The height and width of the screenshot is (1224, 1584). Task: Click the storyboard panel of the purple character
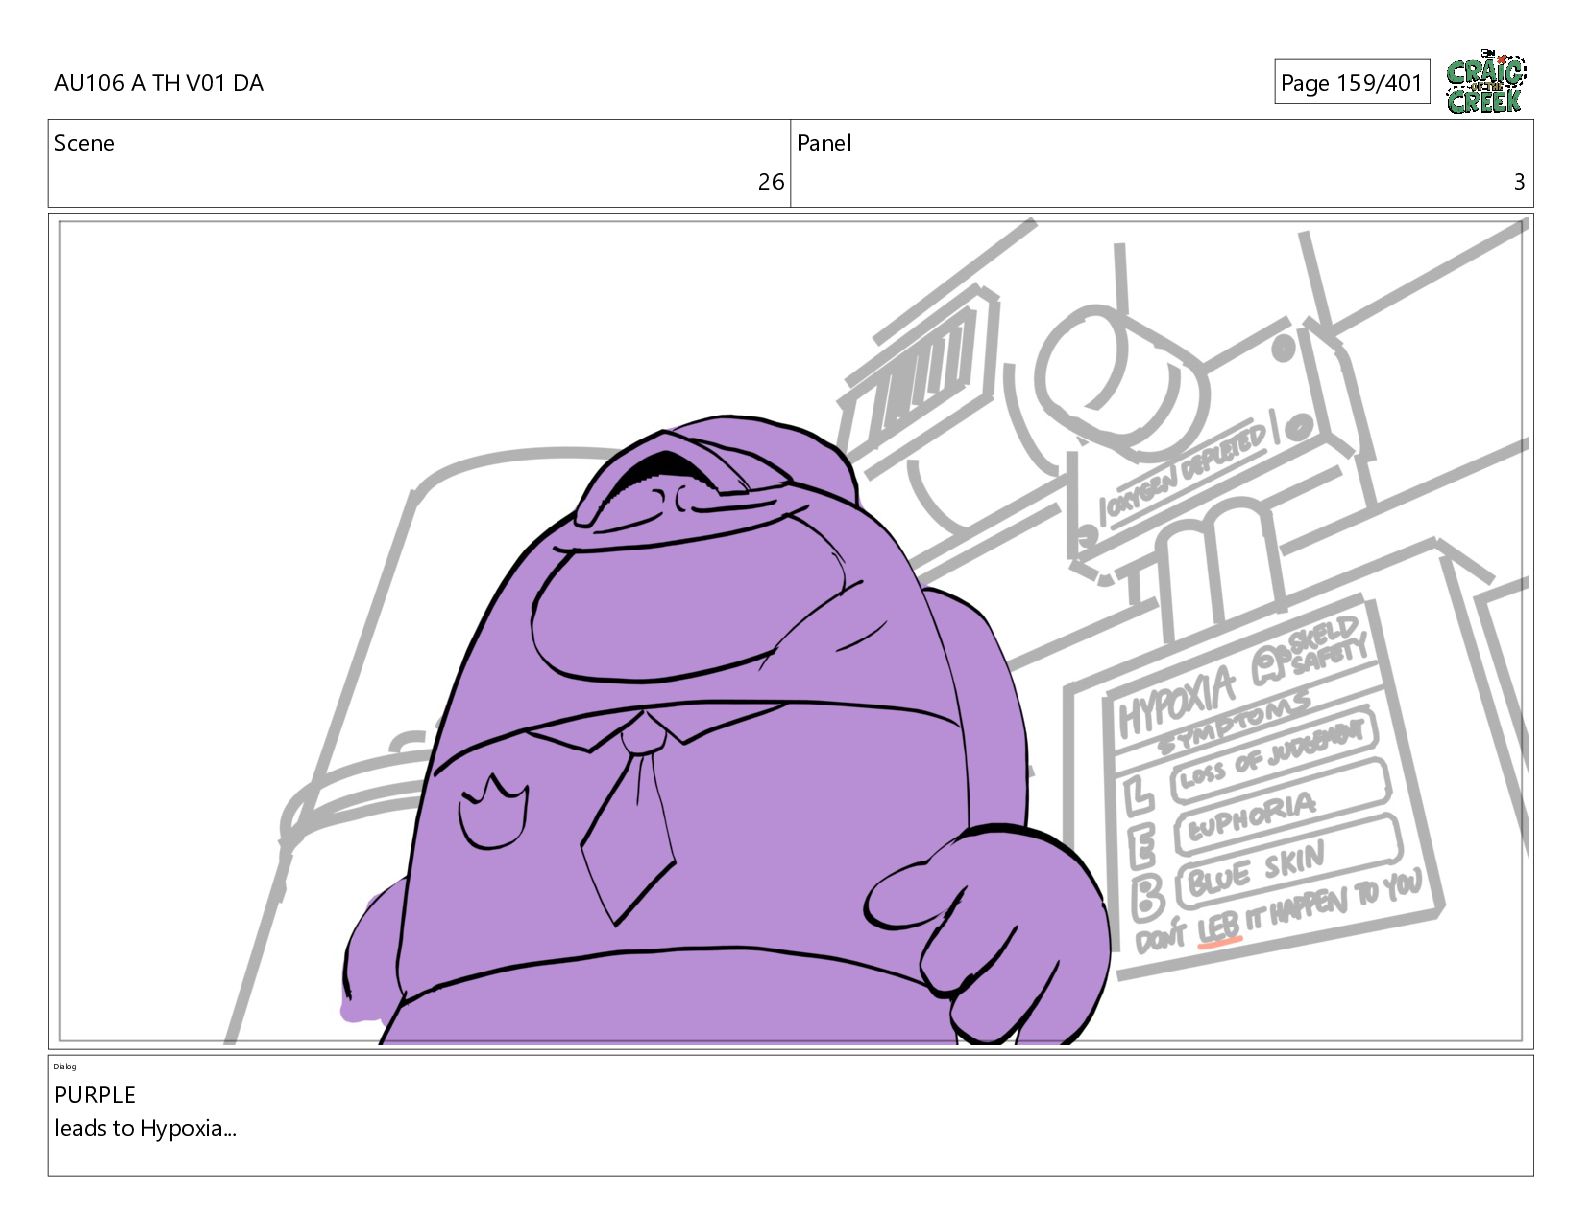click(791, 631)
